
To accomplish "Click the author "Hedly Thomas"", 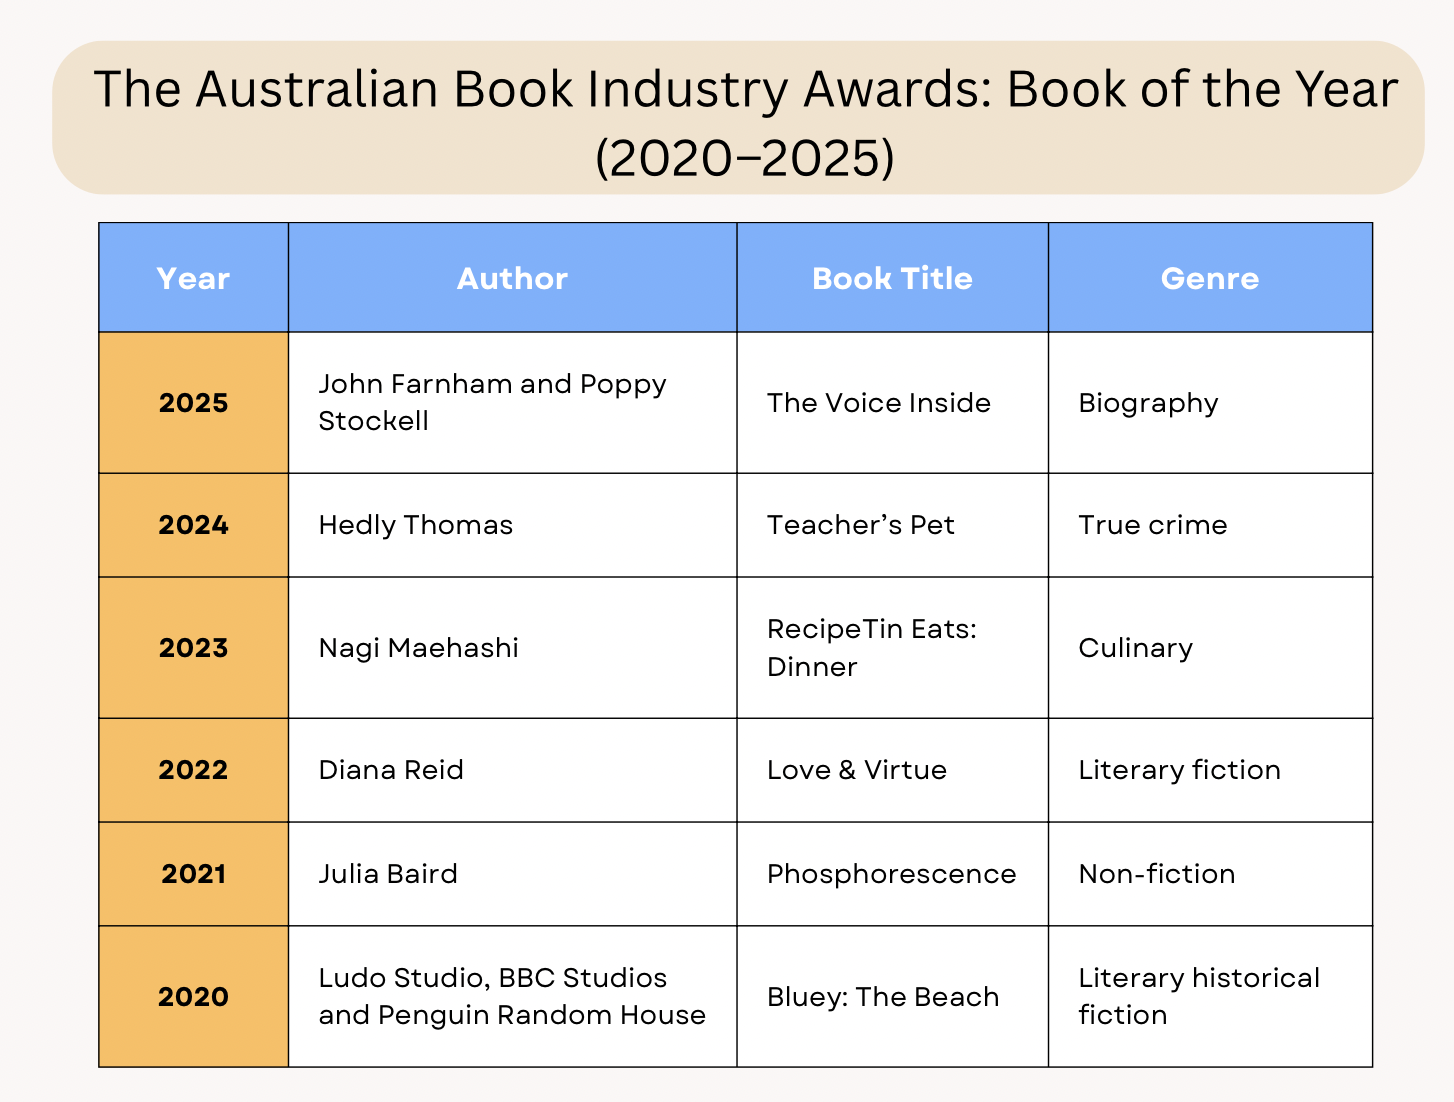I will pyautogui.click(x=416, y=525).
